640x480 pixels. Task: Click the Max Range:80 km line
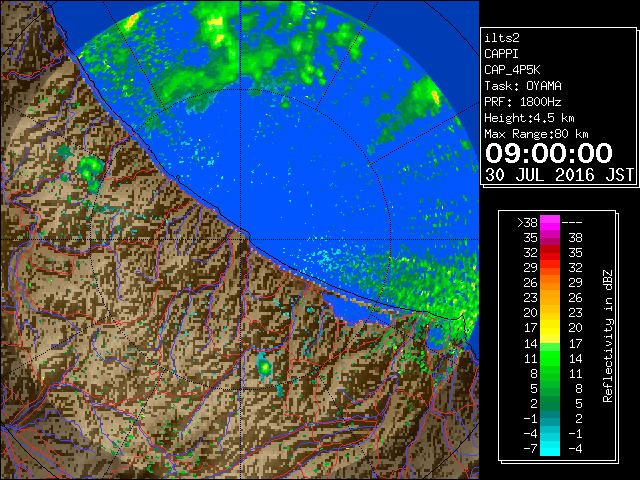tap(536, 134)
